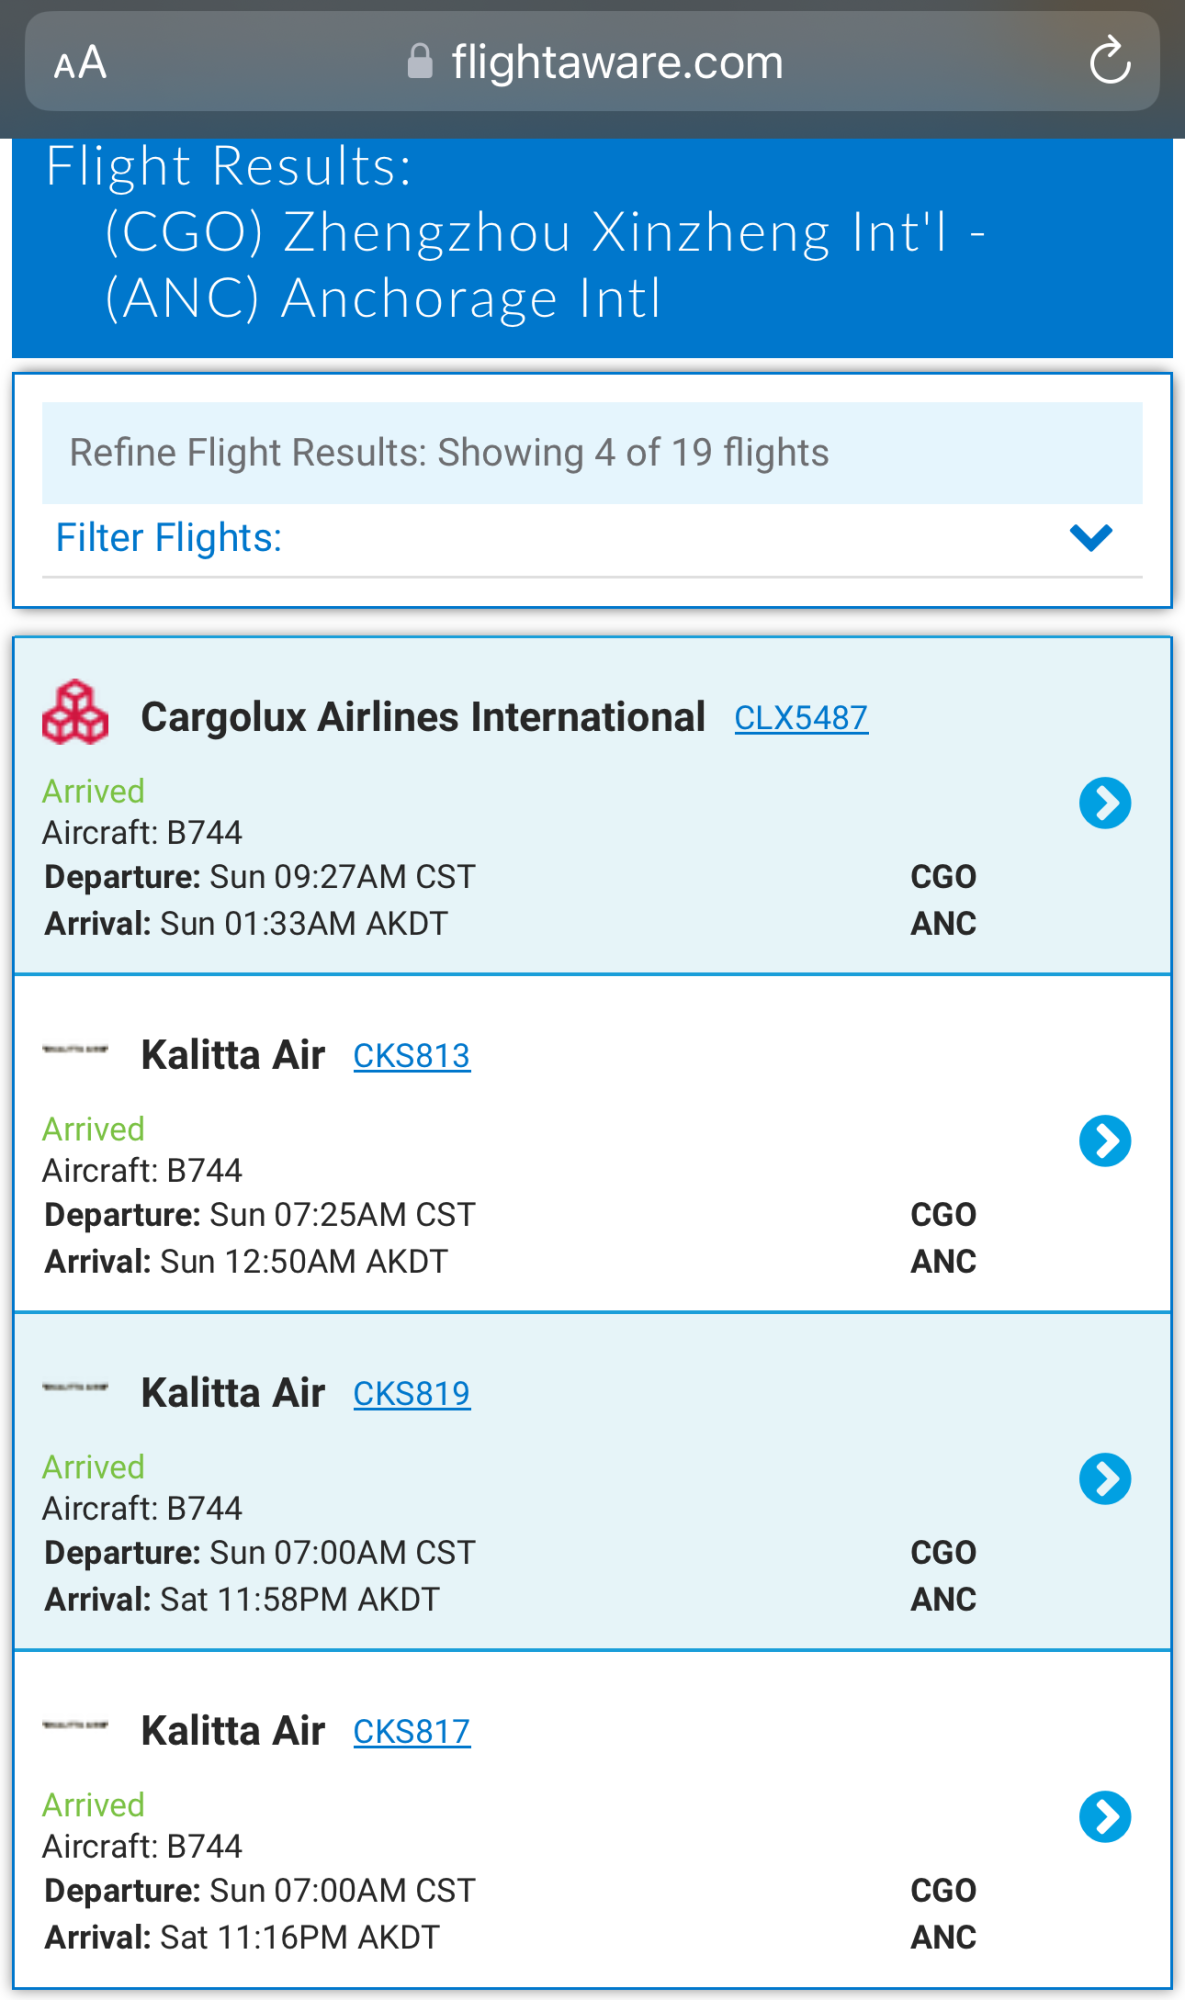Tap the flightaware.com address bar
1185x2000 pixels.
click(x=616, y=62)
